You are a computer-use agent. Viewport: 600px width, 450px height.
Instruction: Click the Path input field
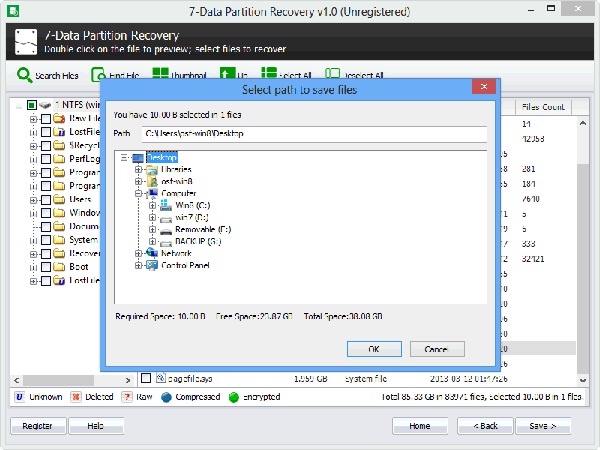(x=314, y=134)
